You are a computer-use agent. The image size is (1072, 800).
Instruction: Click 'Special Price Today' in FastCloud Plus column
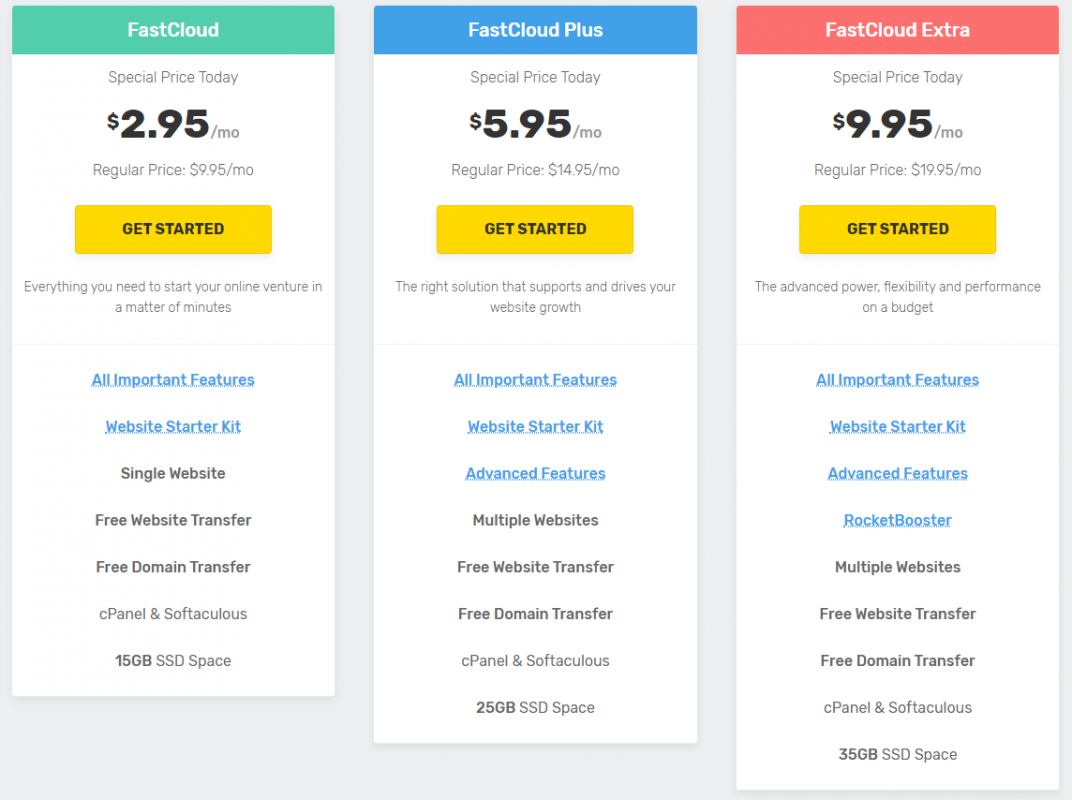tap(535, 77)
